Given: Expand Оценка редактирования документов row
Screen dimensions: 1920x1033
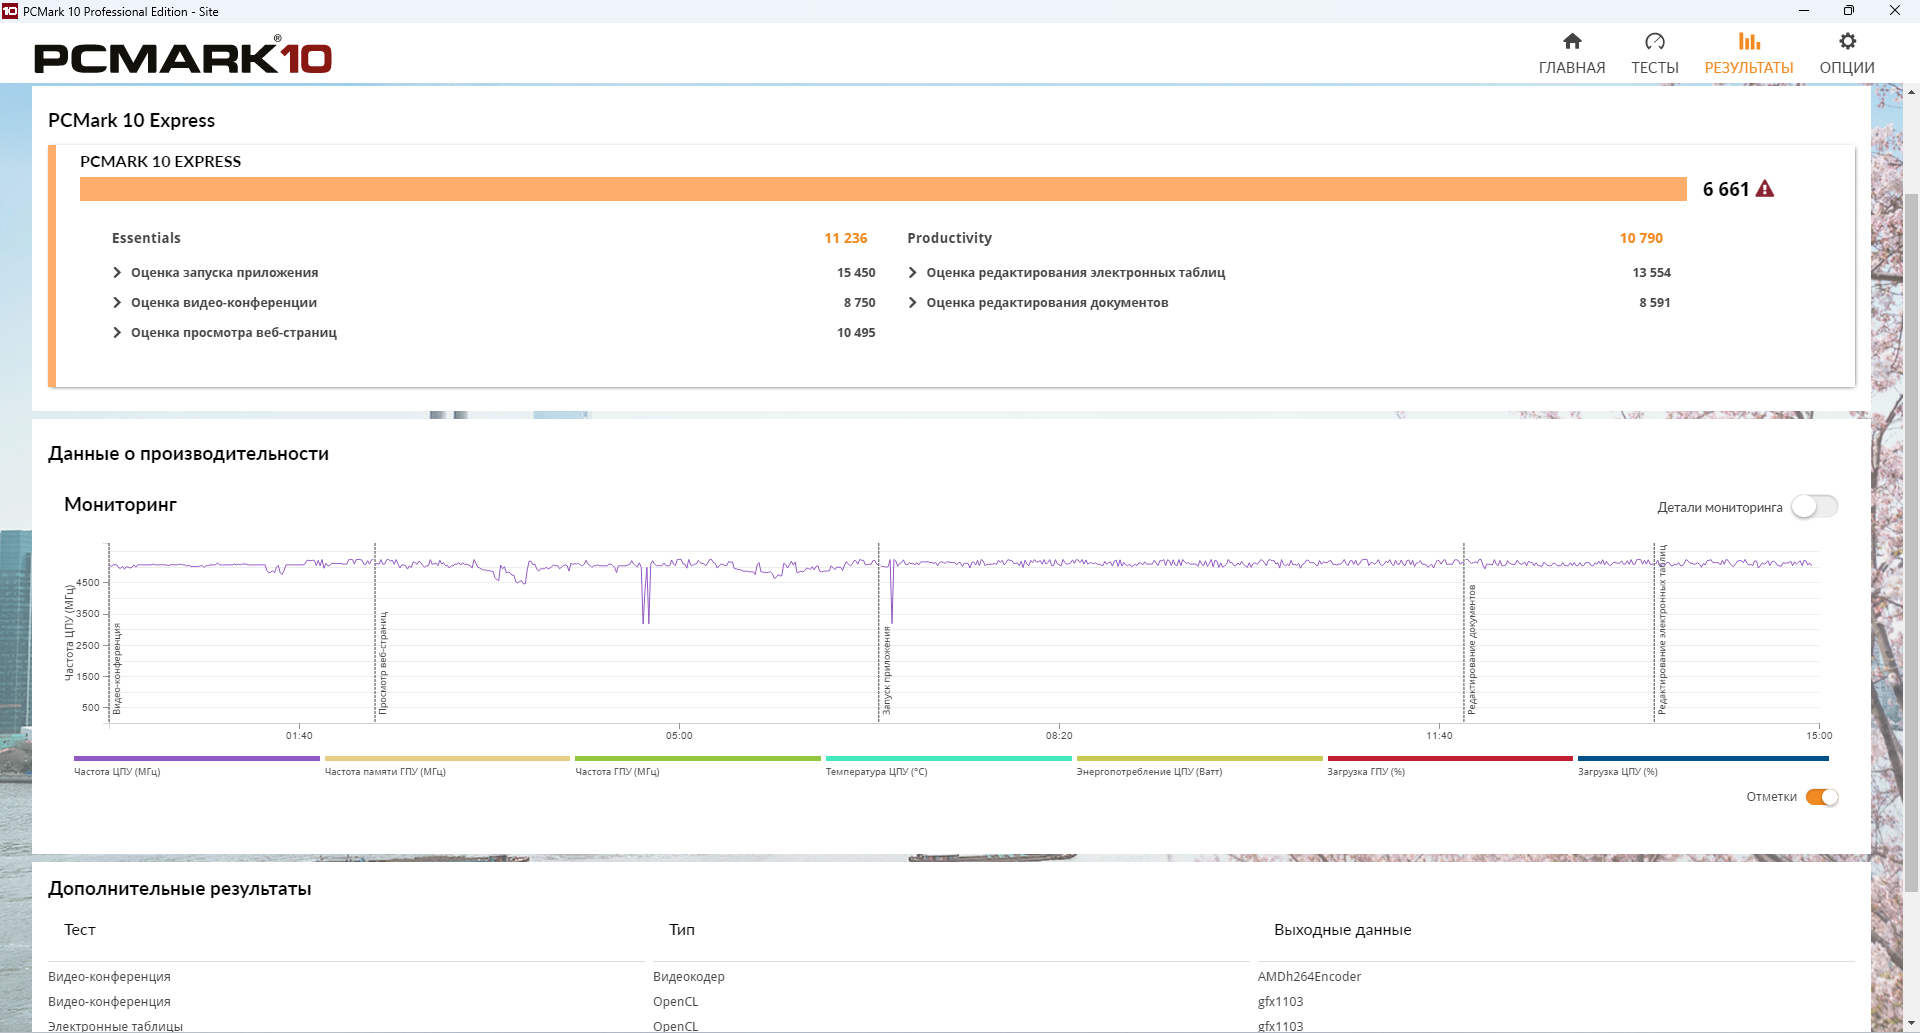Looking at the screenshot, I should click(x=912, y=303).
